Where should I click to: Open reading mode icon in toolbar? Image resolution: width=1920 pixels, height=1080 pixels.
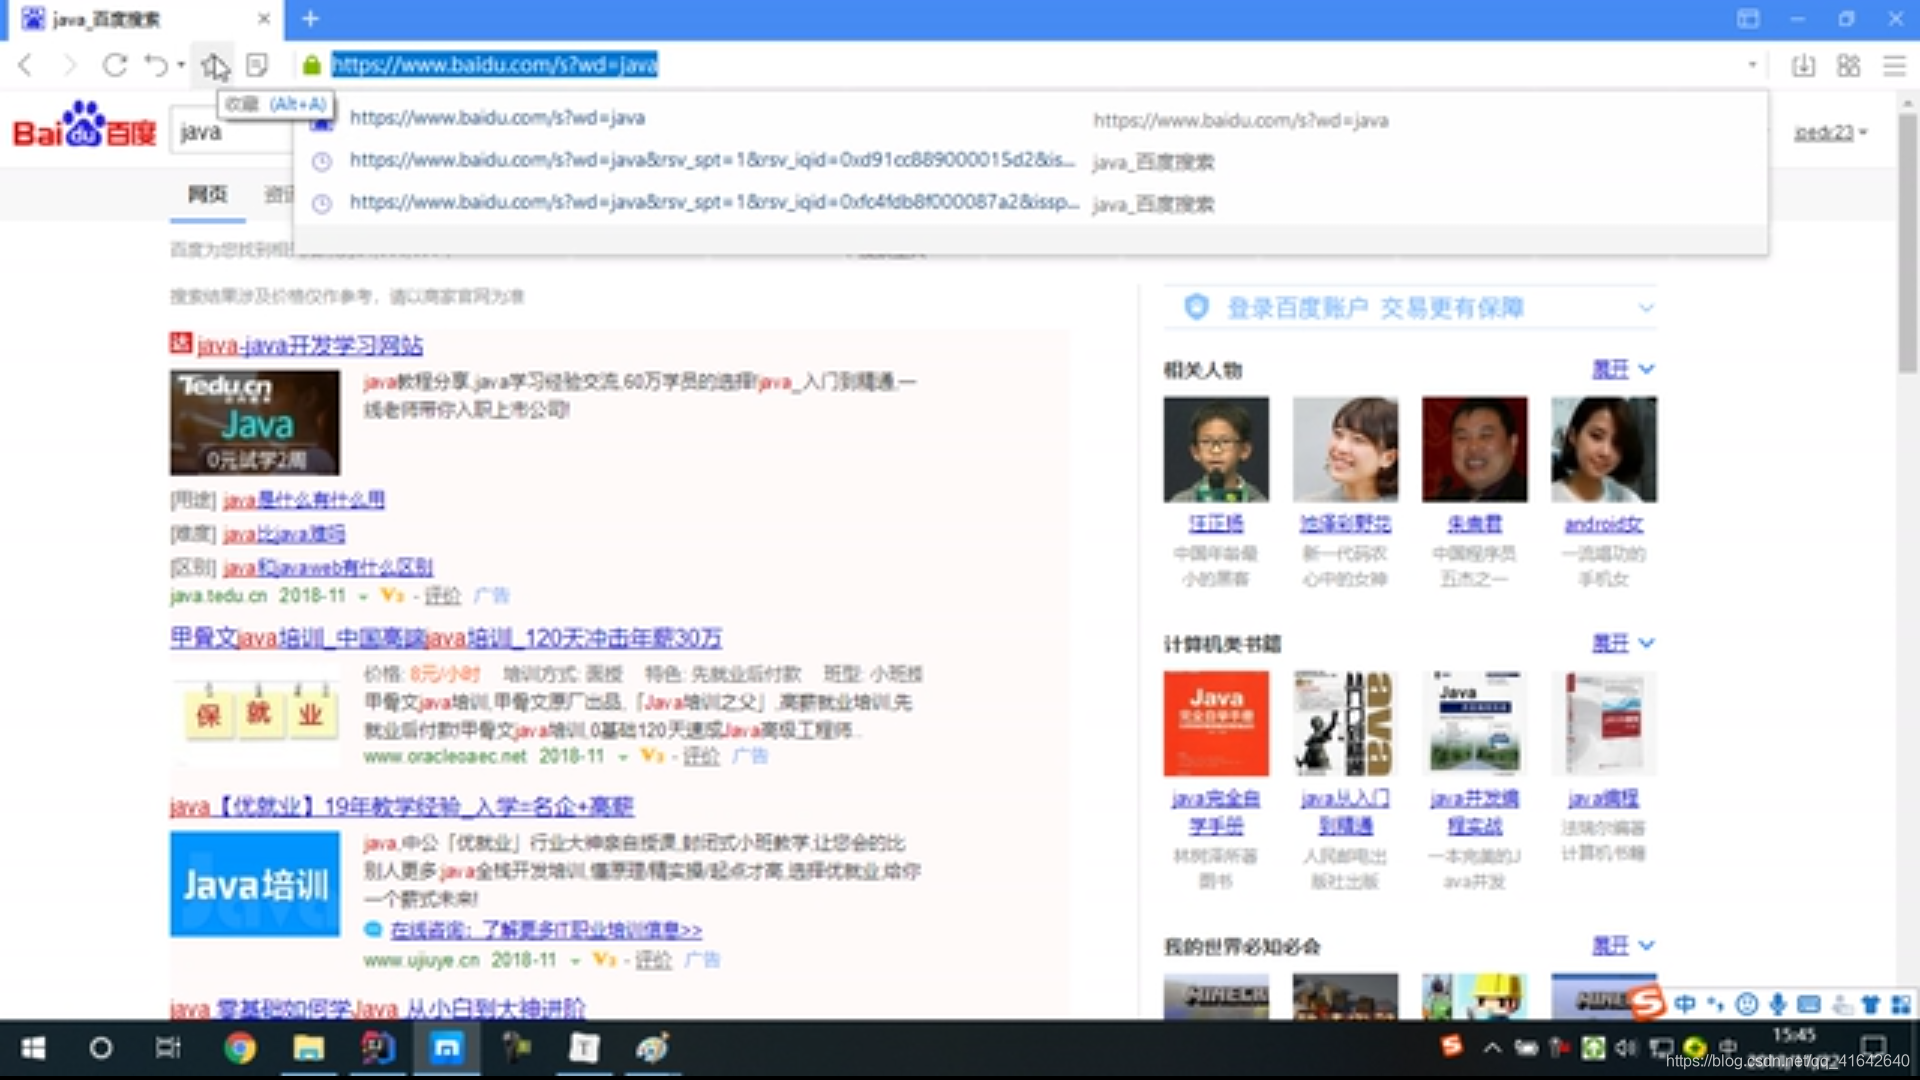pyautogui.click(x=257, y=66)
